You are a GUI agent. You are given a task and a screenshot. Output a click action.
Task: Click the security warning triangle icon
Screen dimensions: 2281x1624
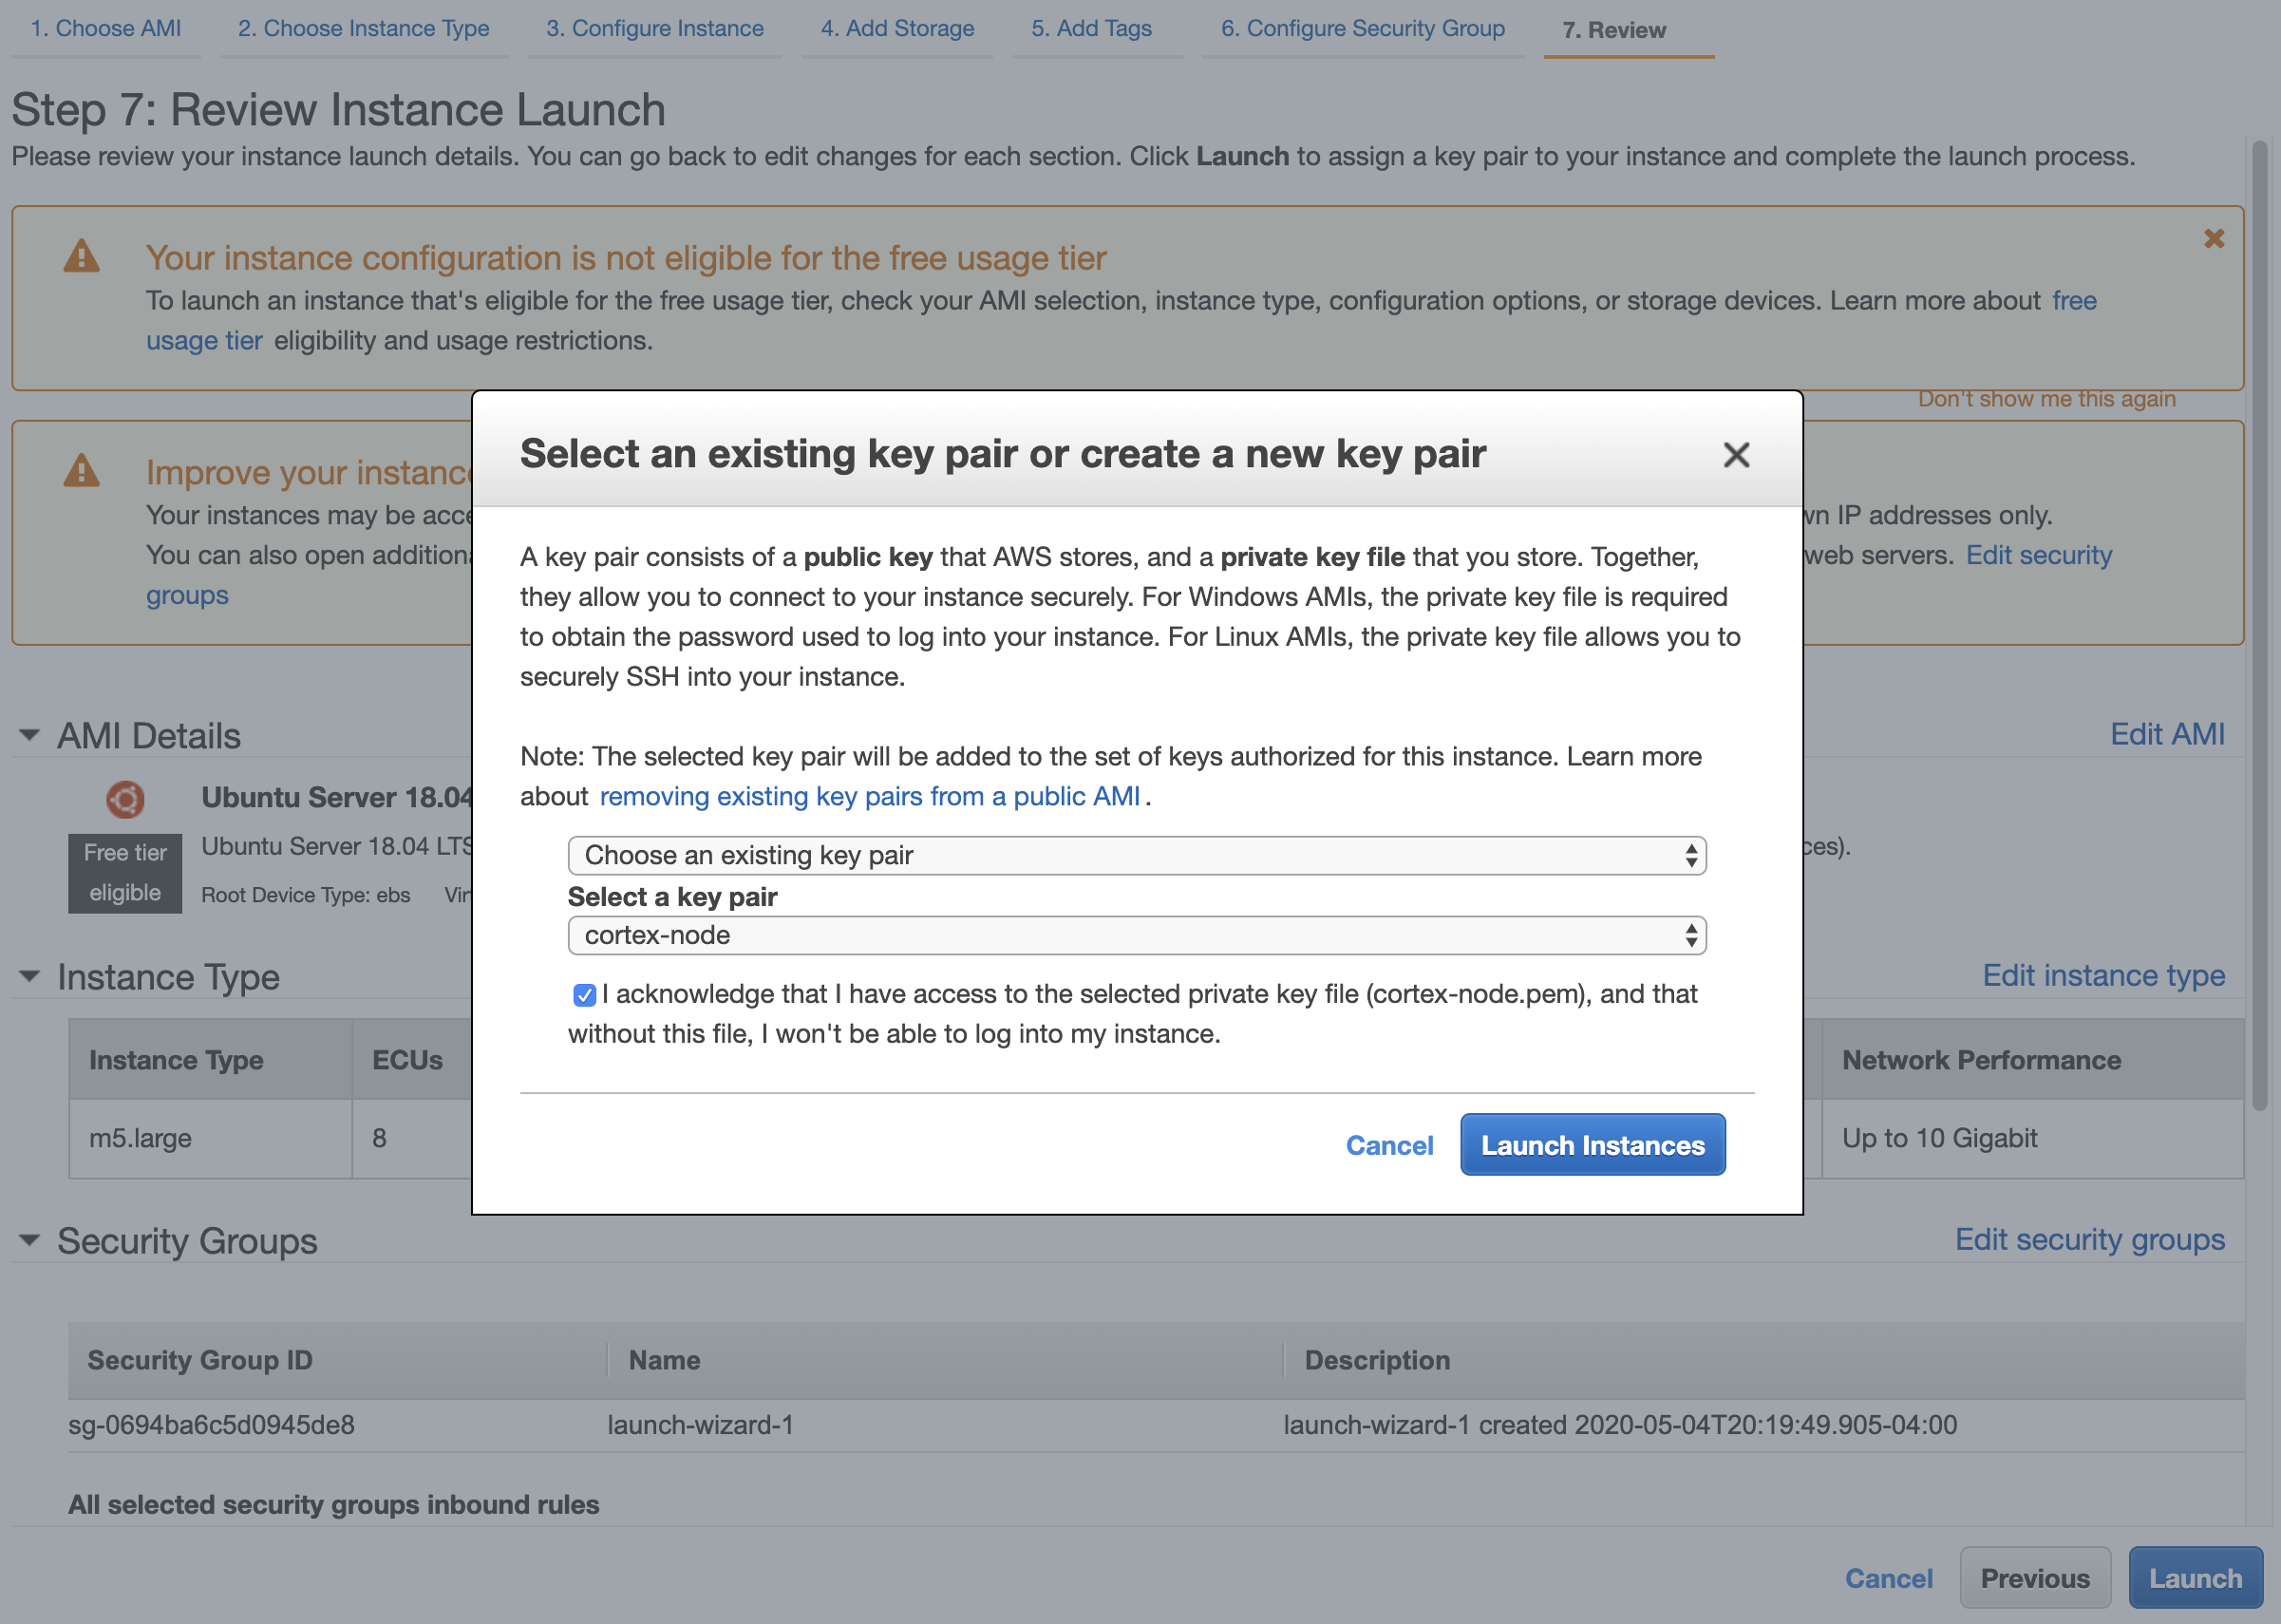(x=81, y=471)
